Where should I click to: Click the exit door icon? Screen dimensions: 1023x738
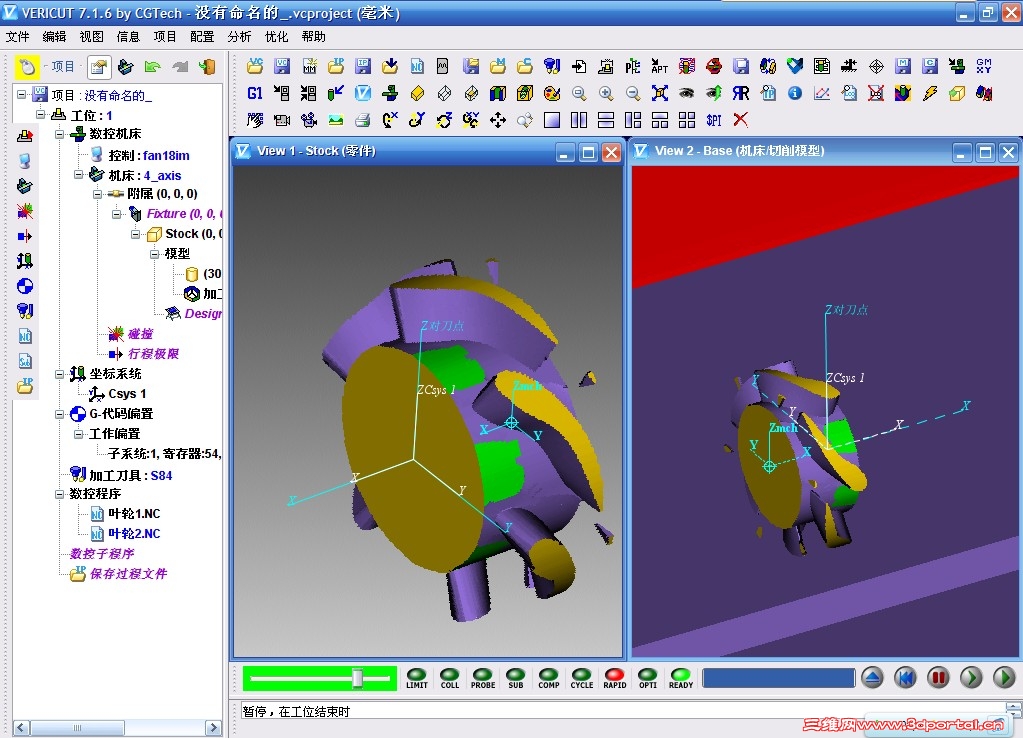point(207,67)
